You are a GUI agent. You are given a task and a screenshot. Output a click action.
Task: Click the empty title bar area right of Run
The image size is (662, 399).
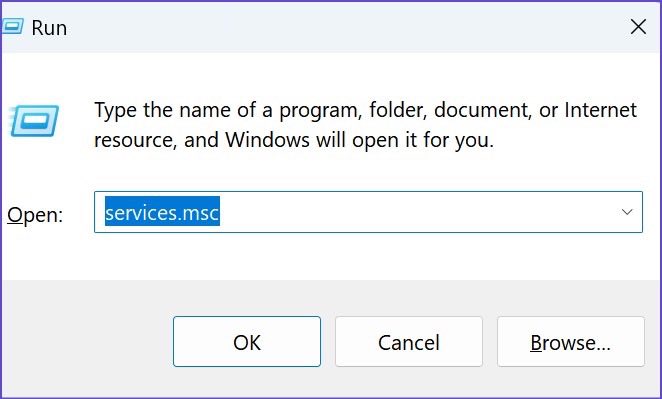click(x=346, y=27)
